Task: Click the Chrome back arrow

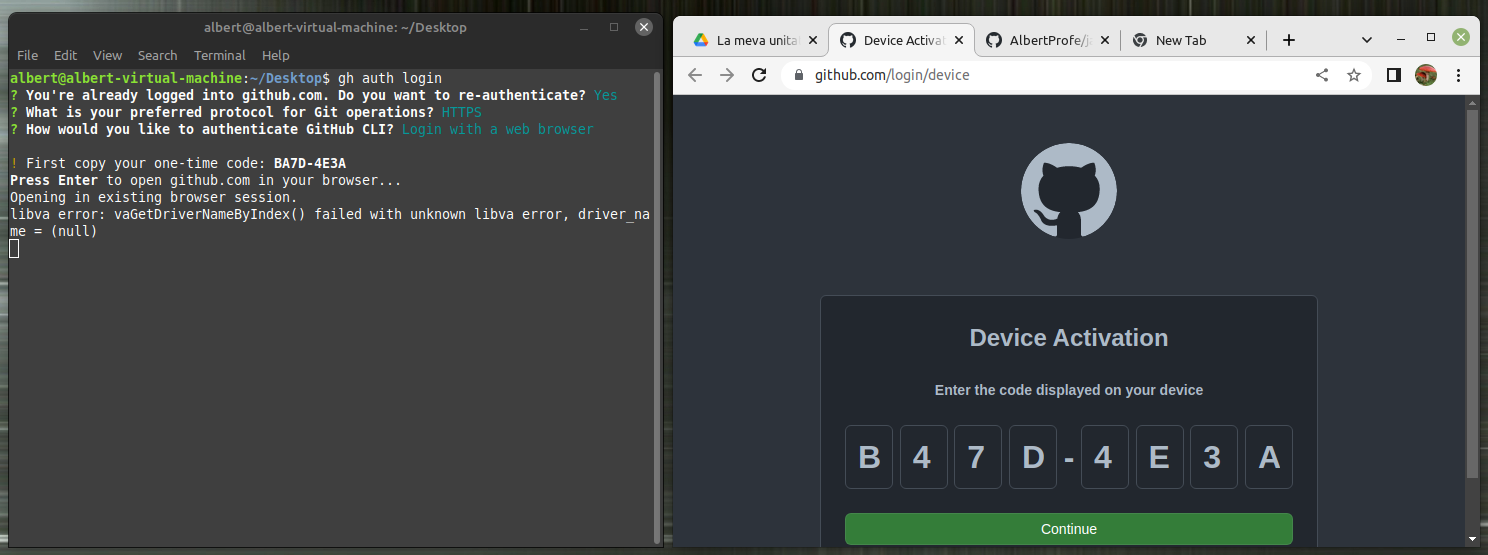Action: coord(695,75)
